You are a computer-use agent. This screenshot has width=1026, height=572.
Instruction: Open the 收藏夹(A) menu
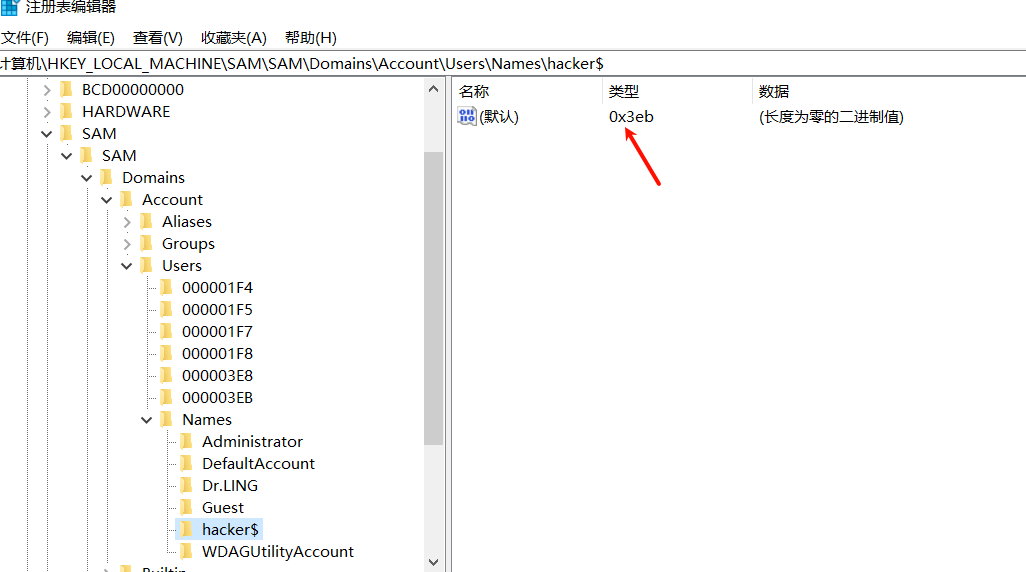click(234, 38)
